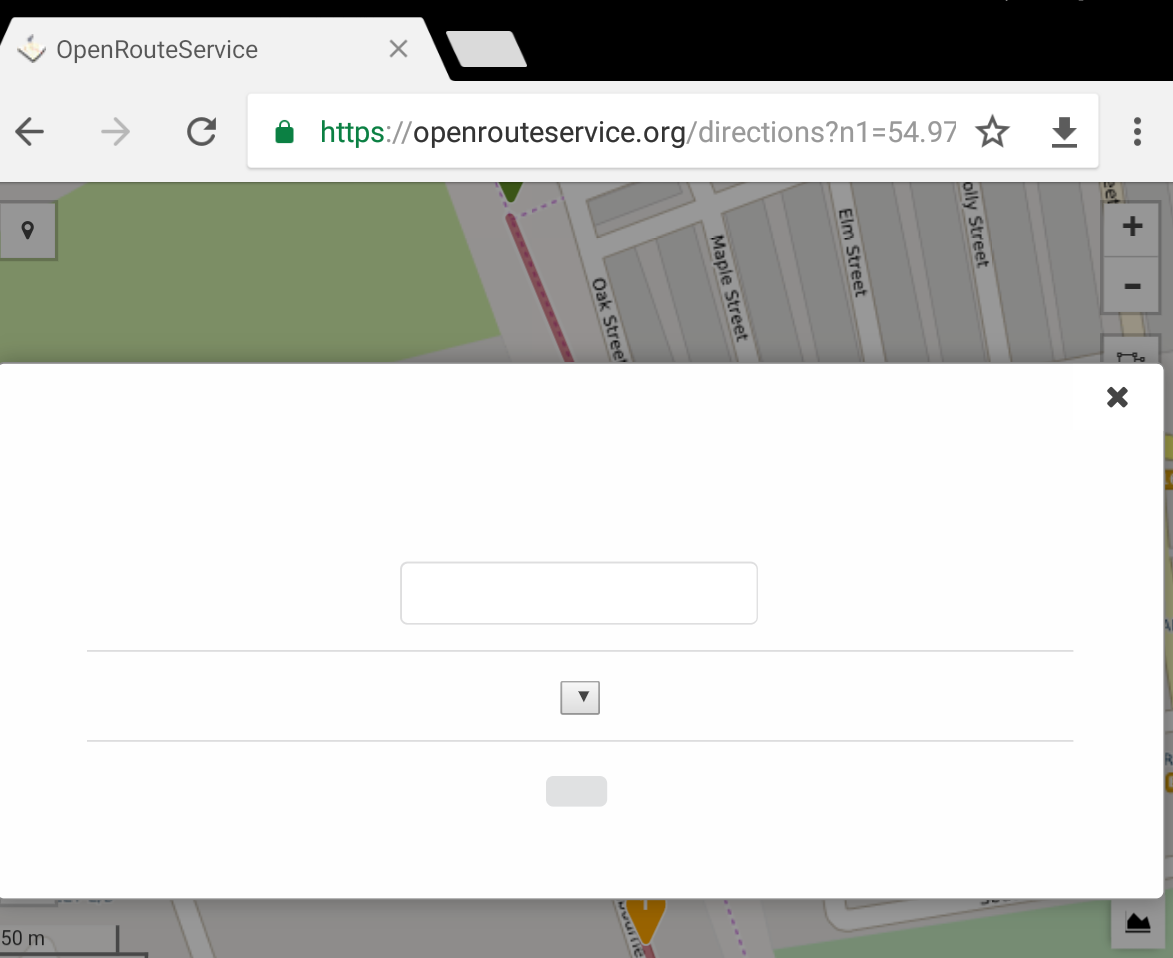Click the empty text field in the dialog

[579, 593]
